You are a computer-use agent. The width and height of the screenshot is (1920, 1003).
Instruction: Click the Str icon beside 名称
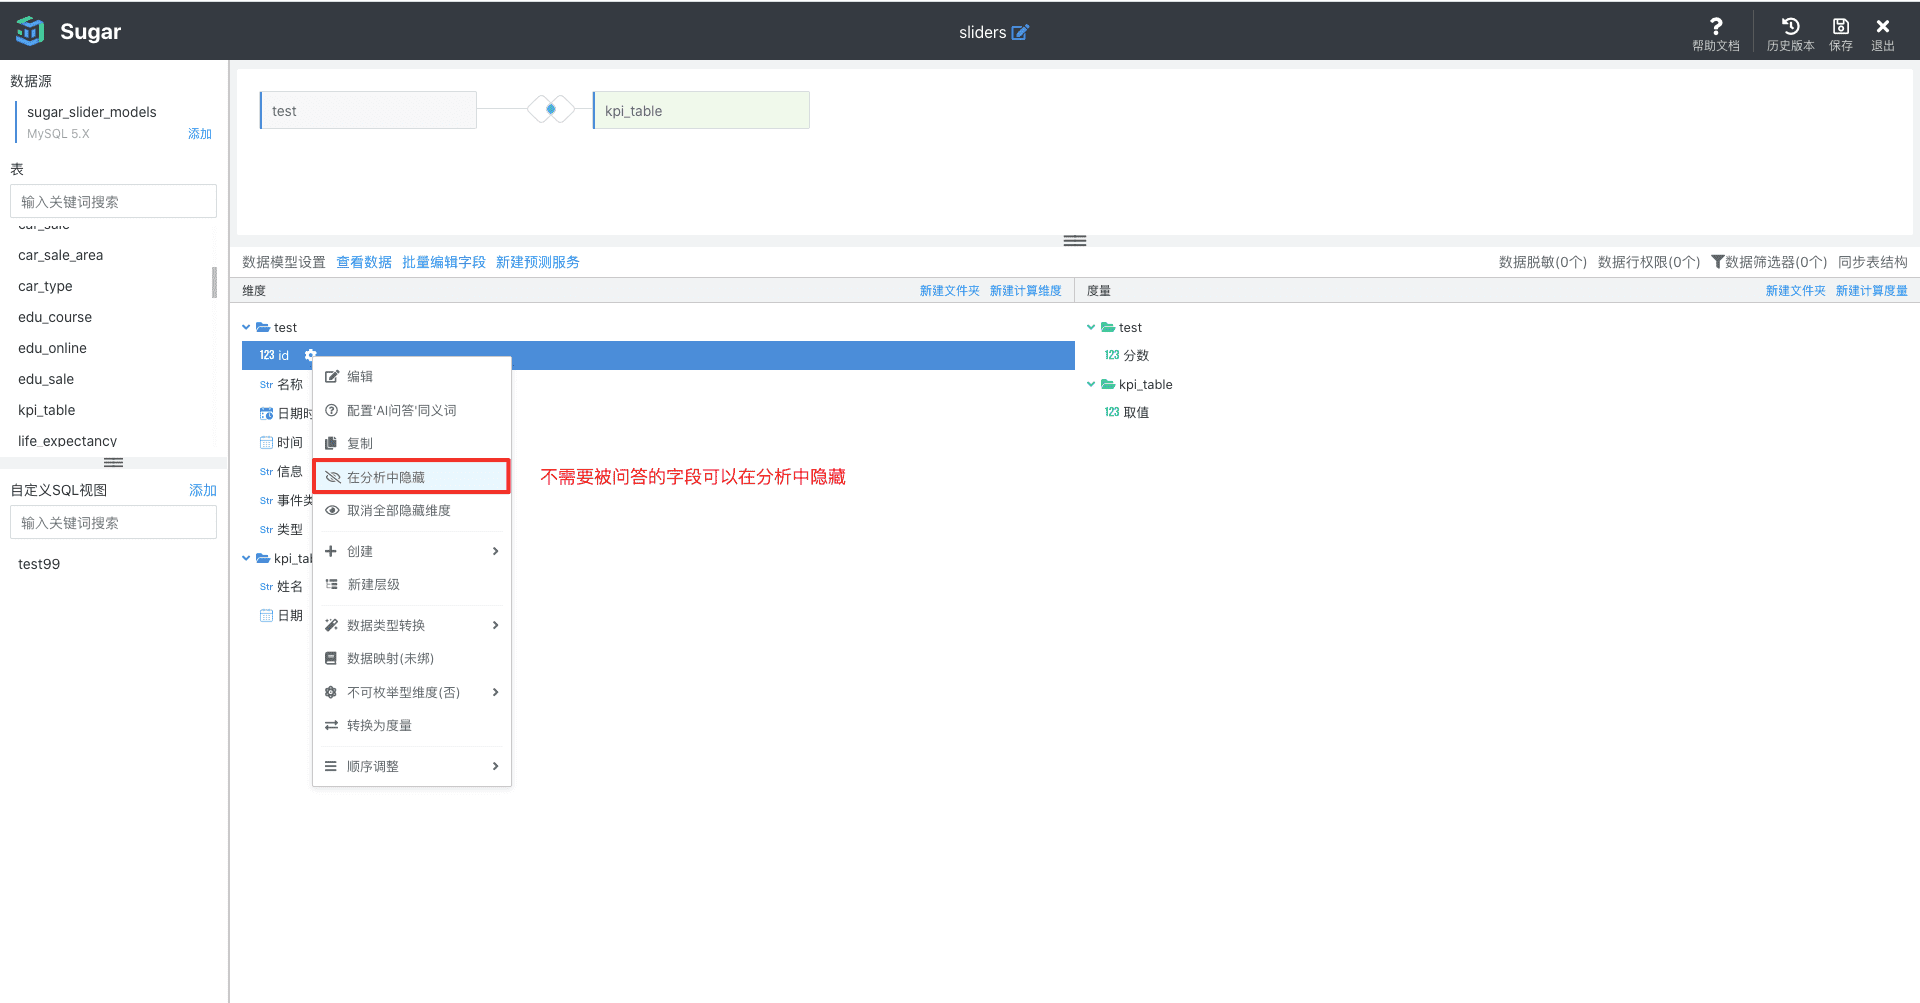pos(266,385)
